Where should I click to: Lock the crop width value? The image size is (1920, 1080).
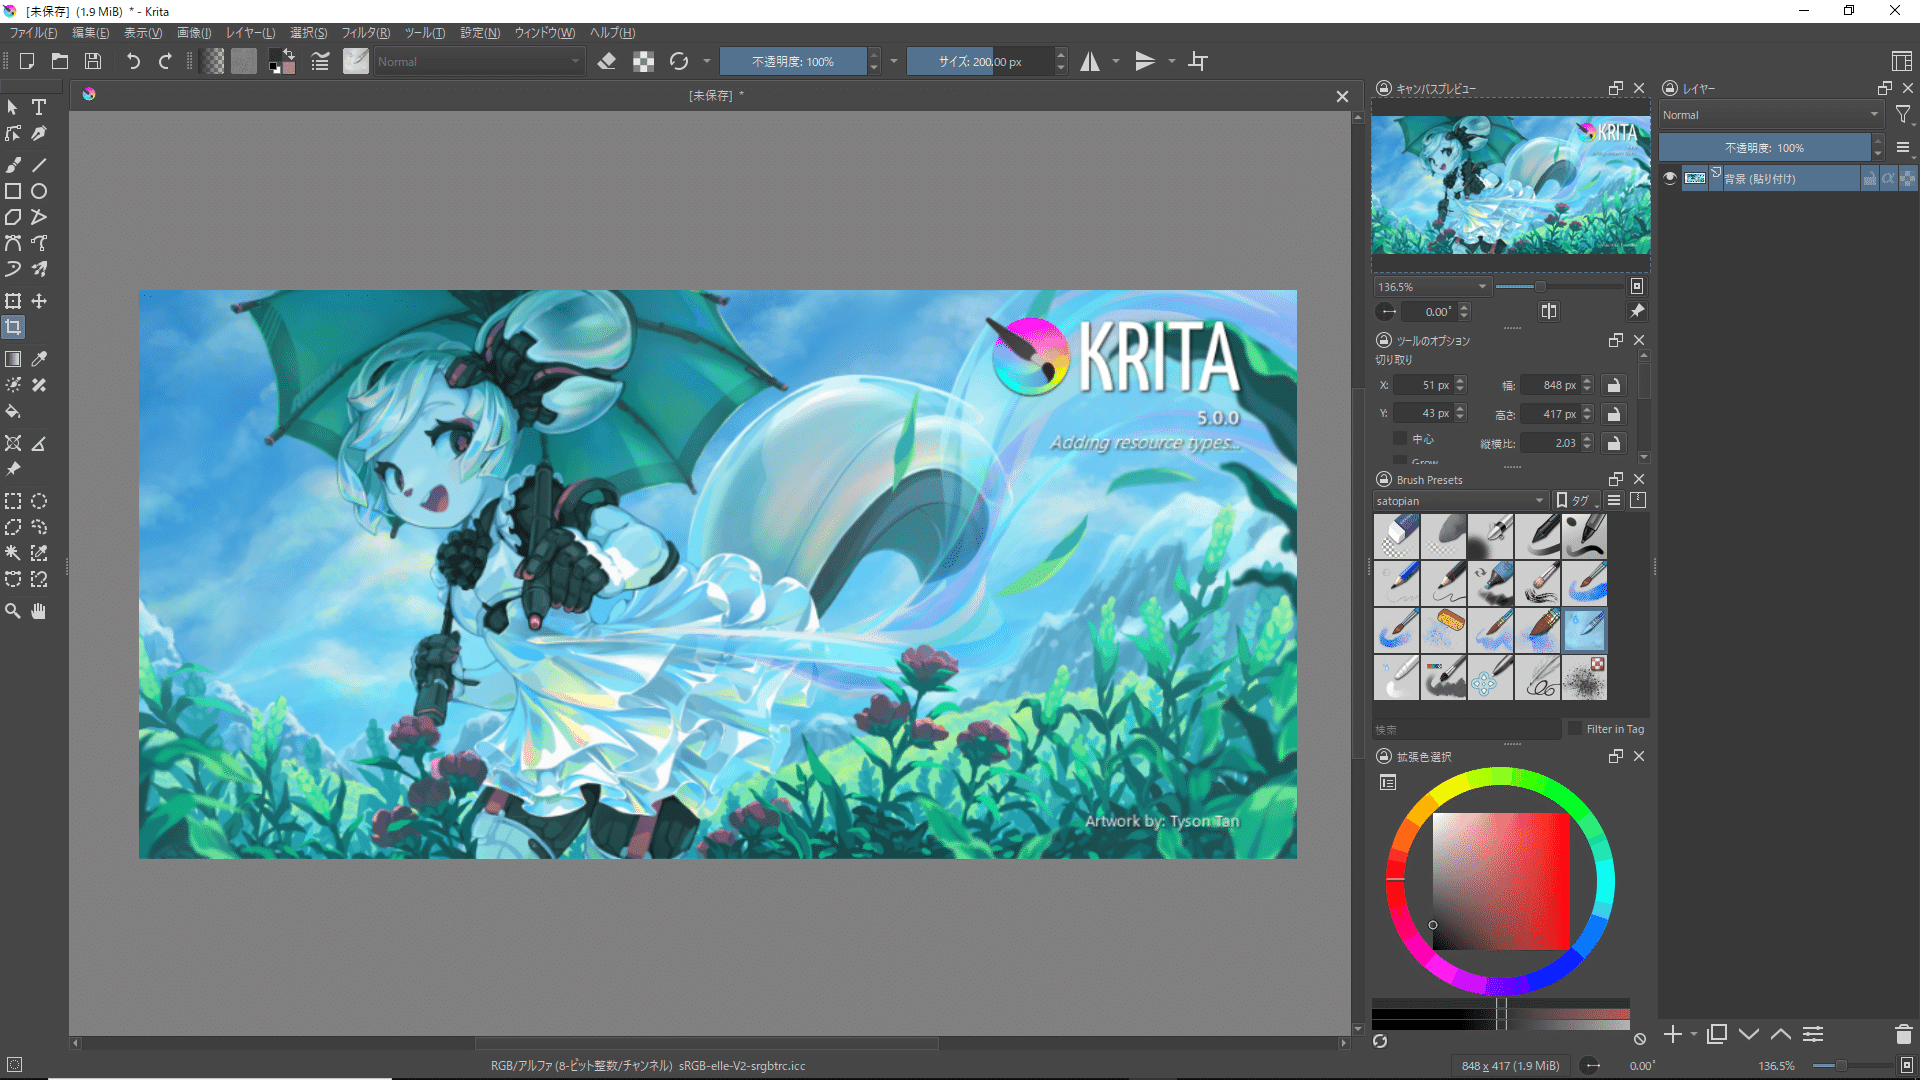point(1613,385)
